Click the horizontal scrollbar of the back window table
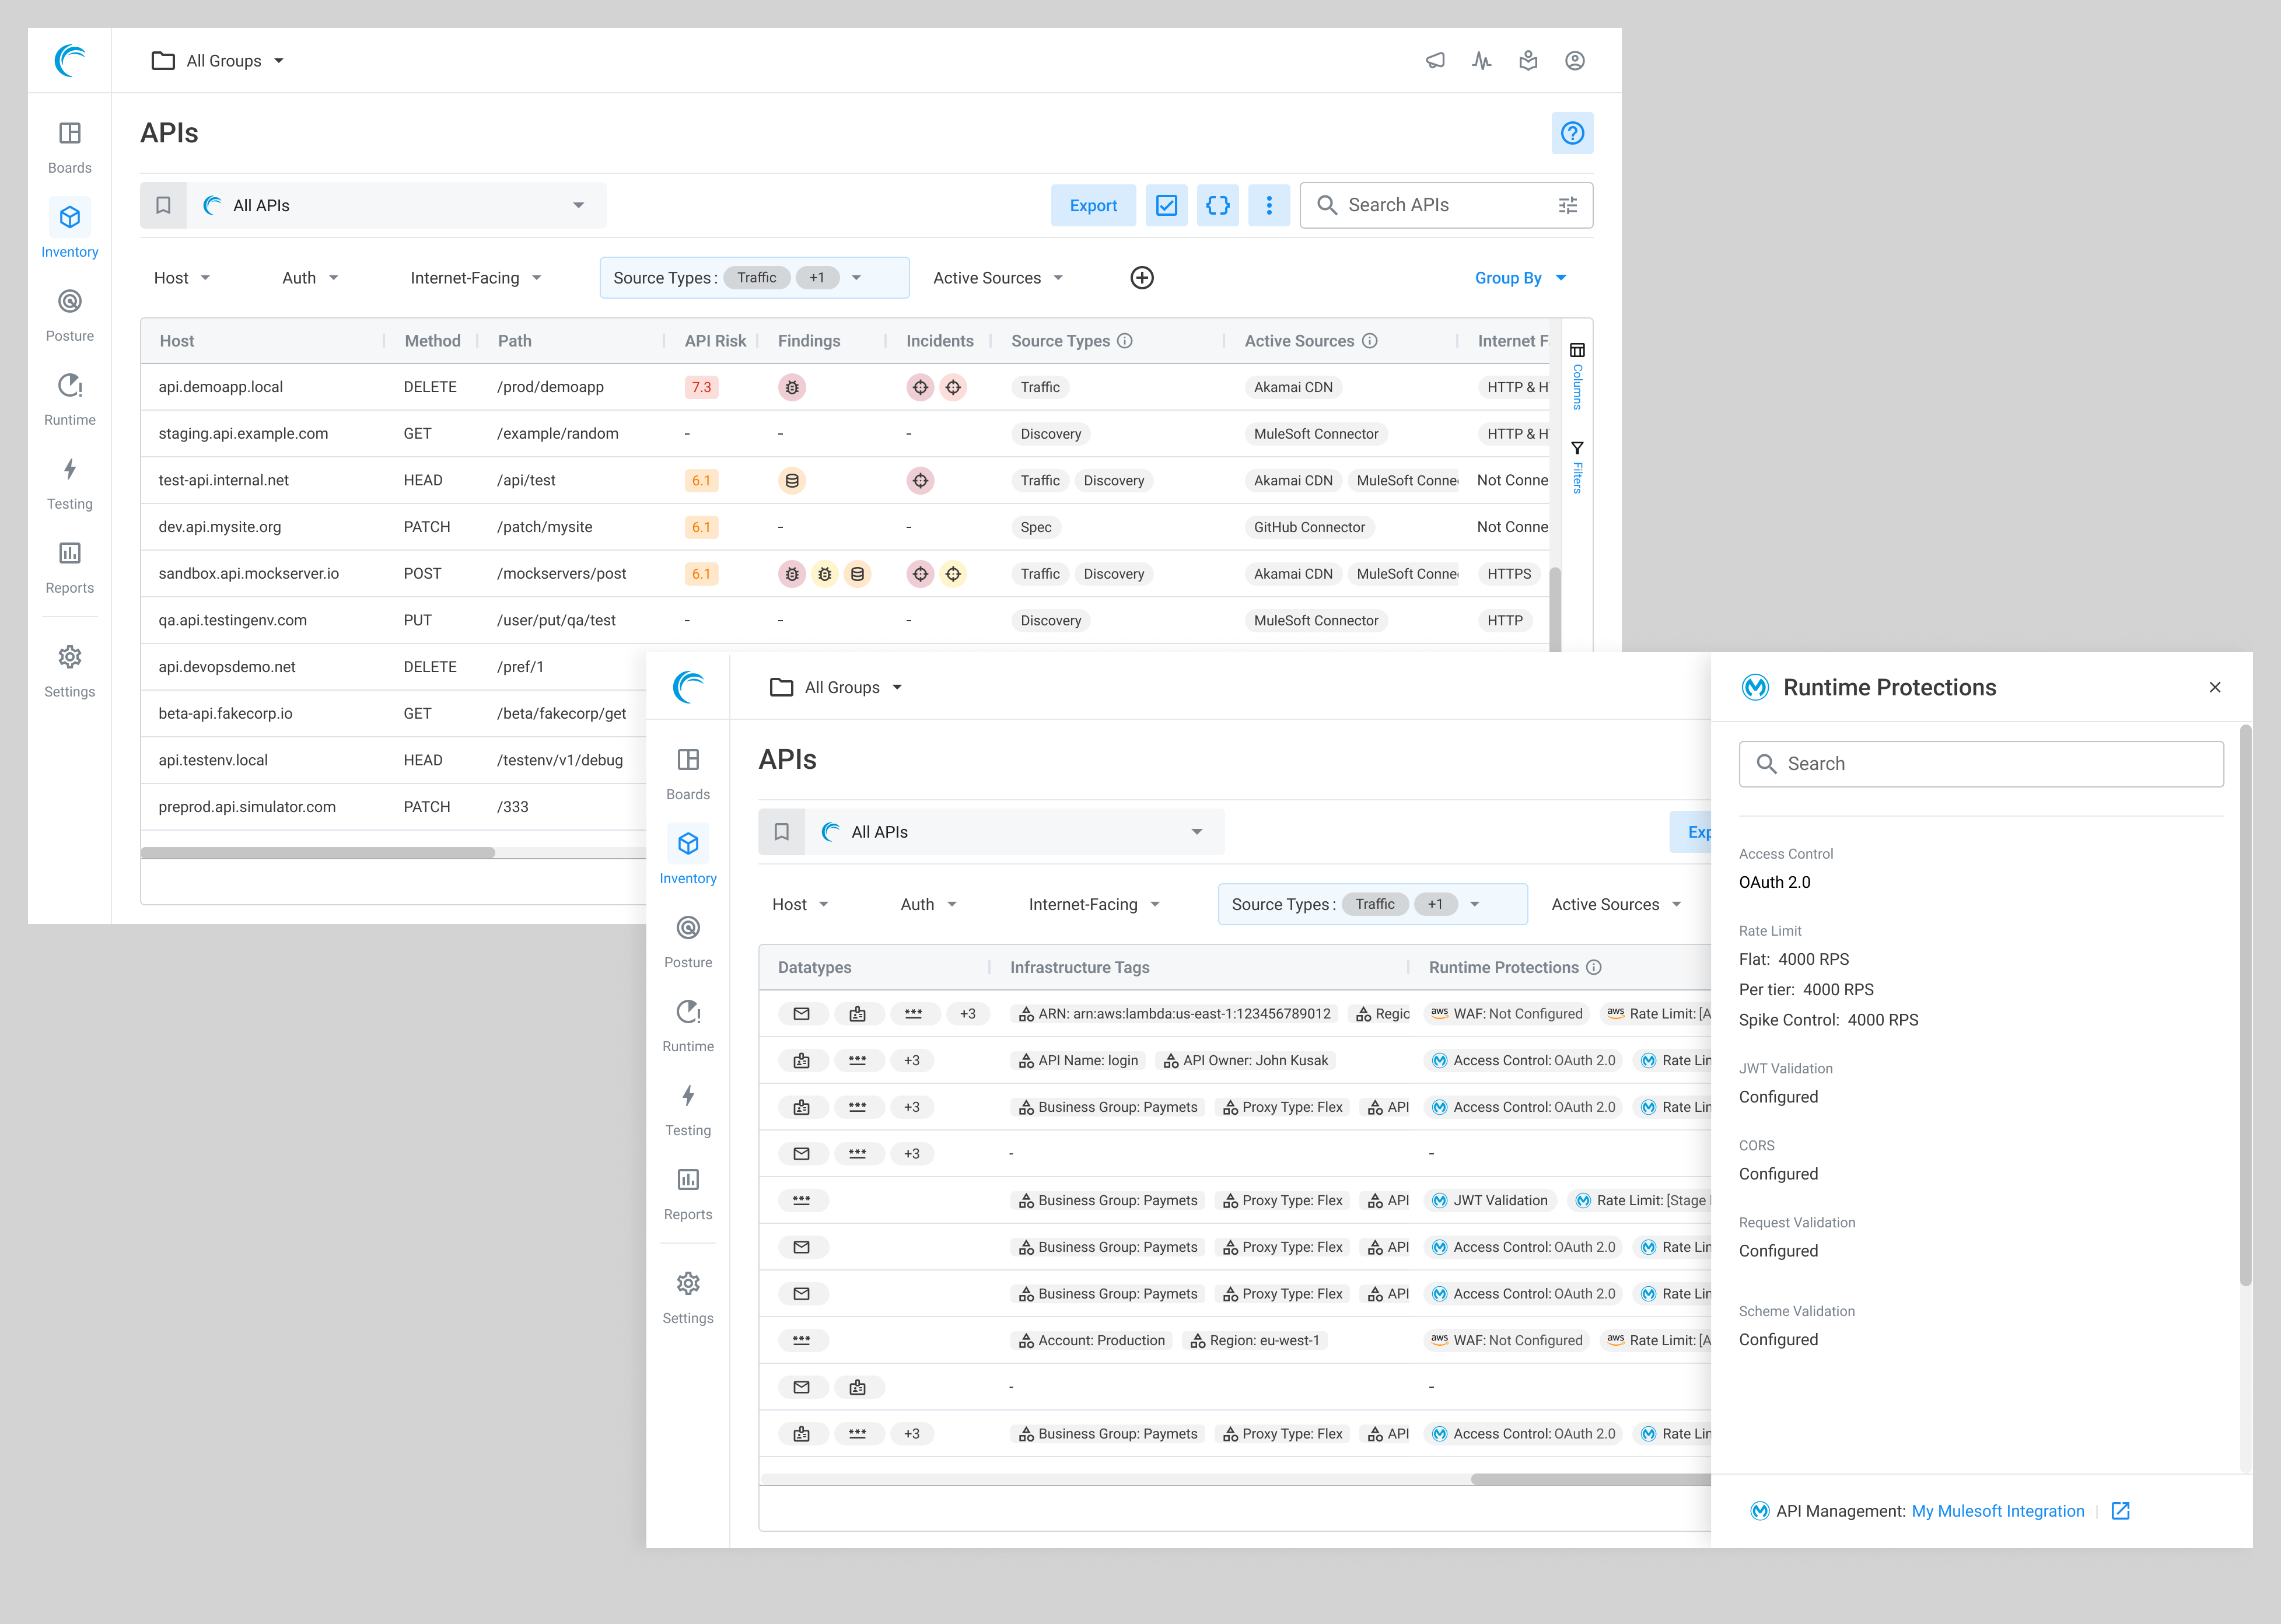 point(318,853)
